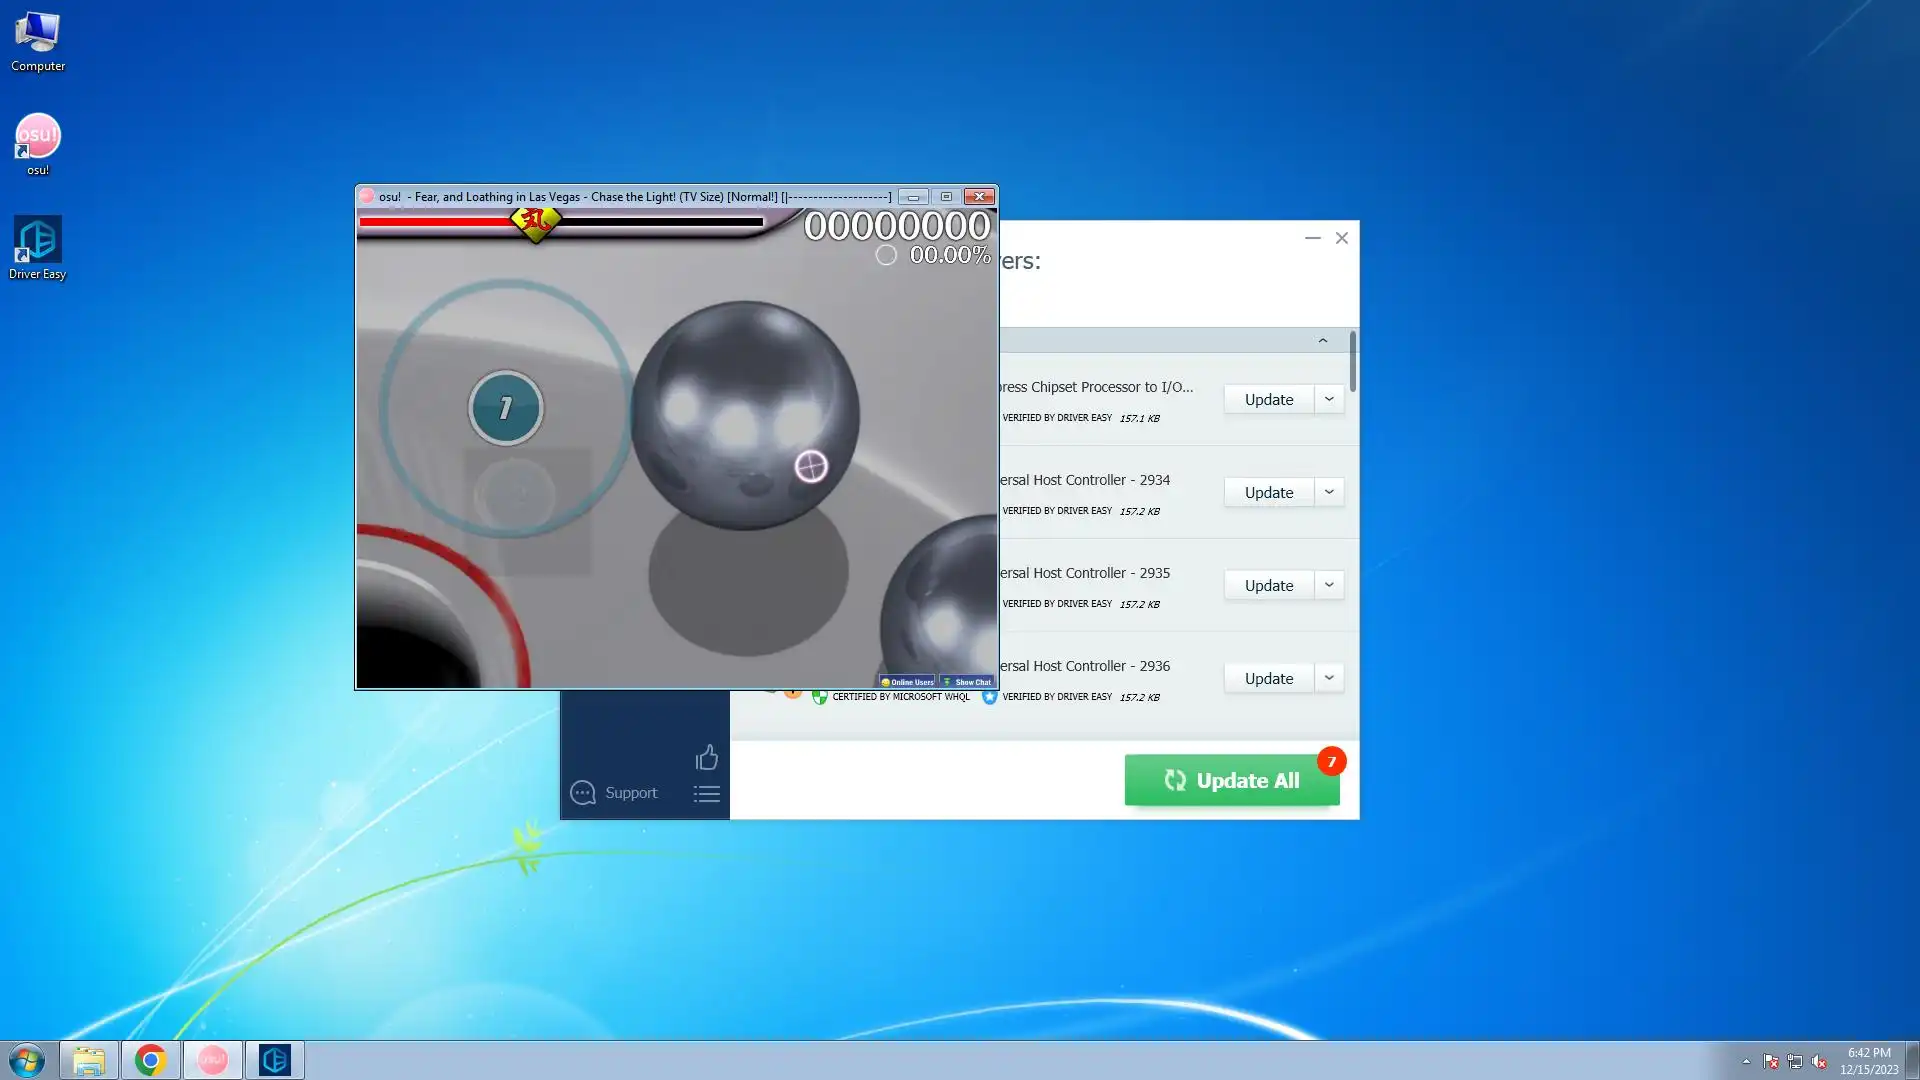Toggle Online Users panel in osu!

click(907, 682)
